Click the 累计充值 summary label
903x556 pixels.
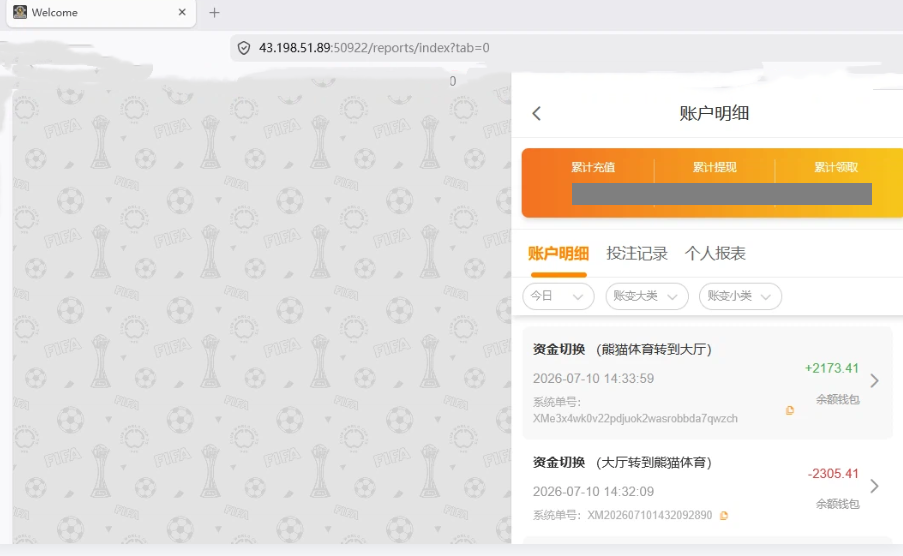point(593,167)
